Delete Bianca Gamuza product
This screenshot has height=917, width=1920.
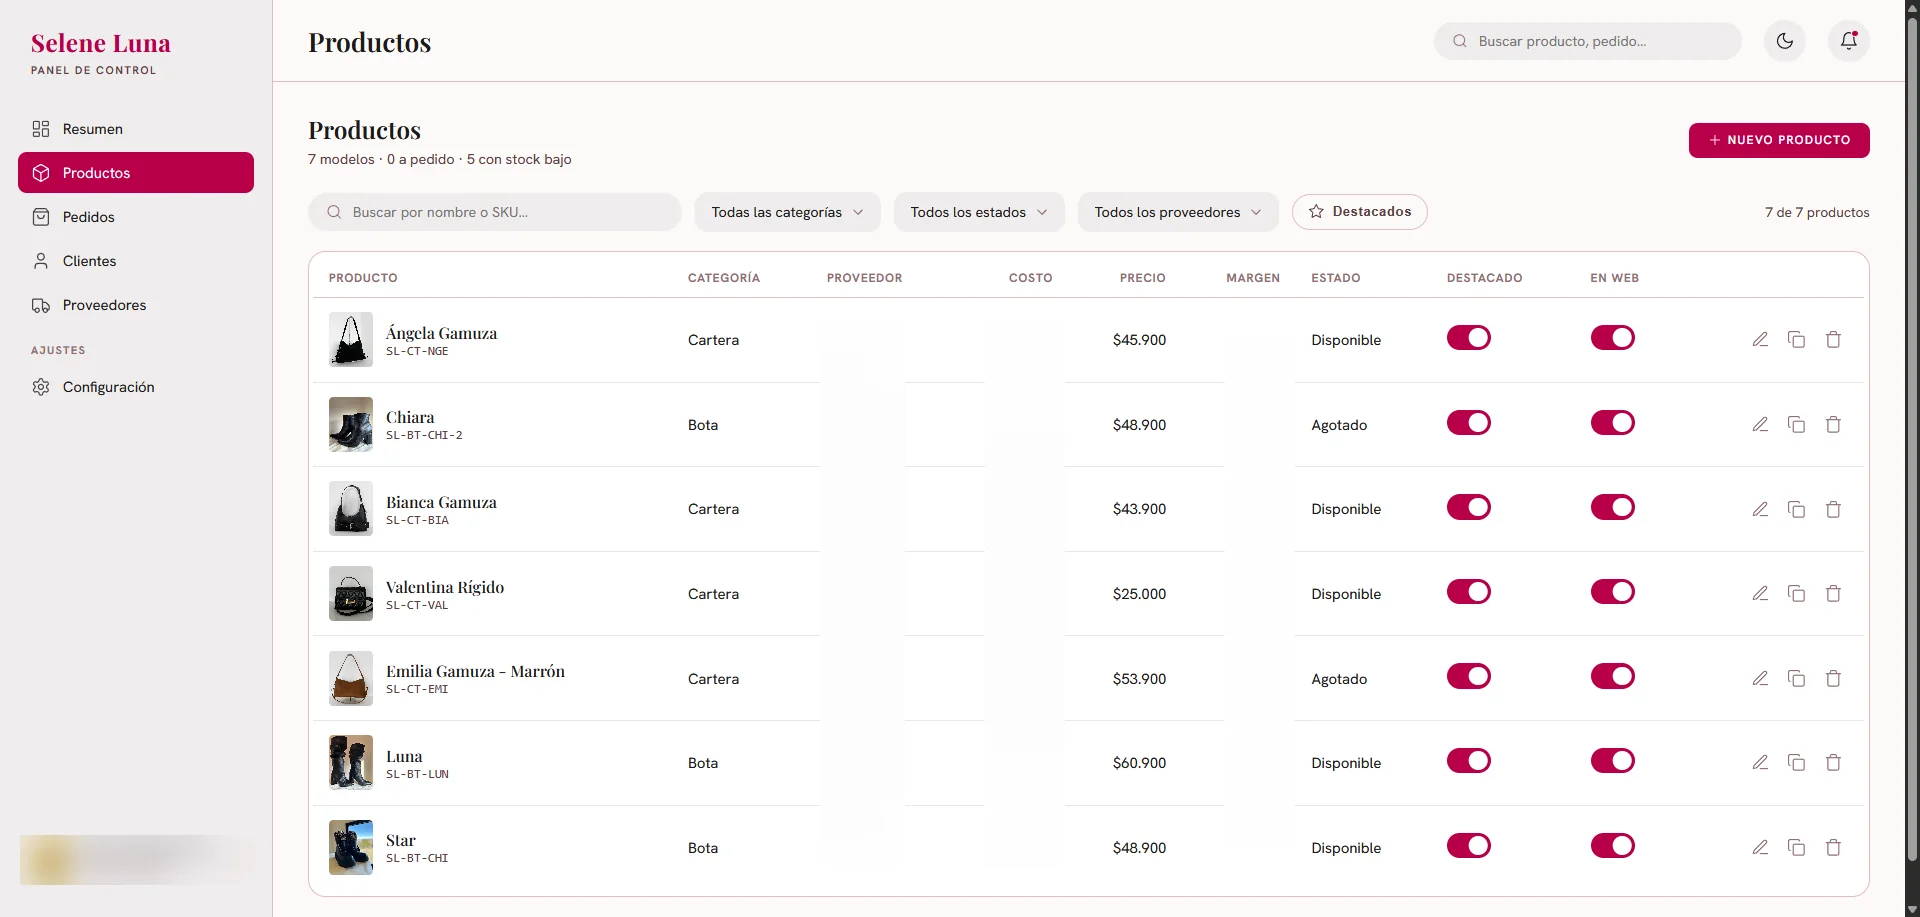1833,509
